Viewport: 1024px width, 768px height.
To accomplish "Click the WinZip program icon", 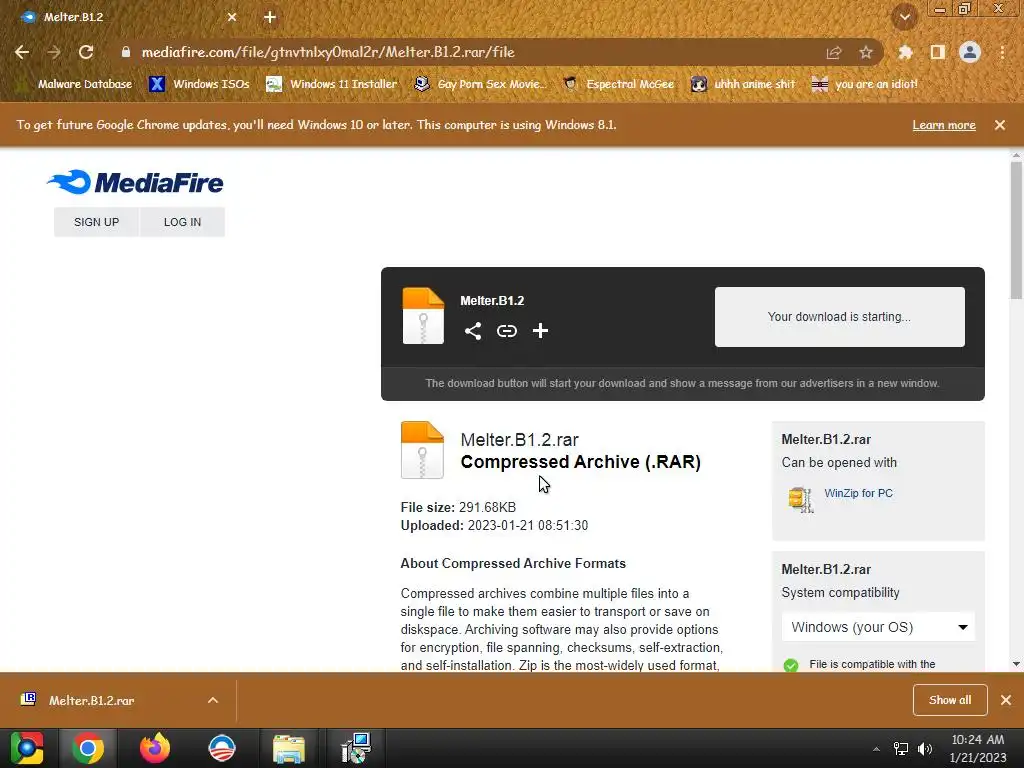I will pyautogui.click(x=801, y=500).
